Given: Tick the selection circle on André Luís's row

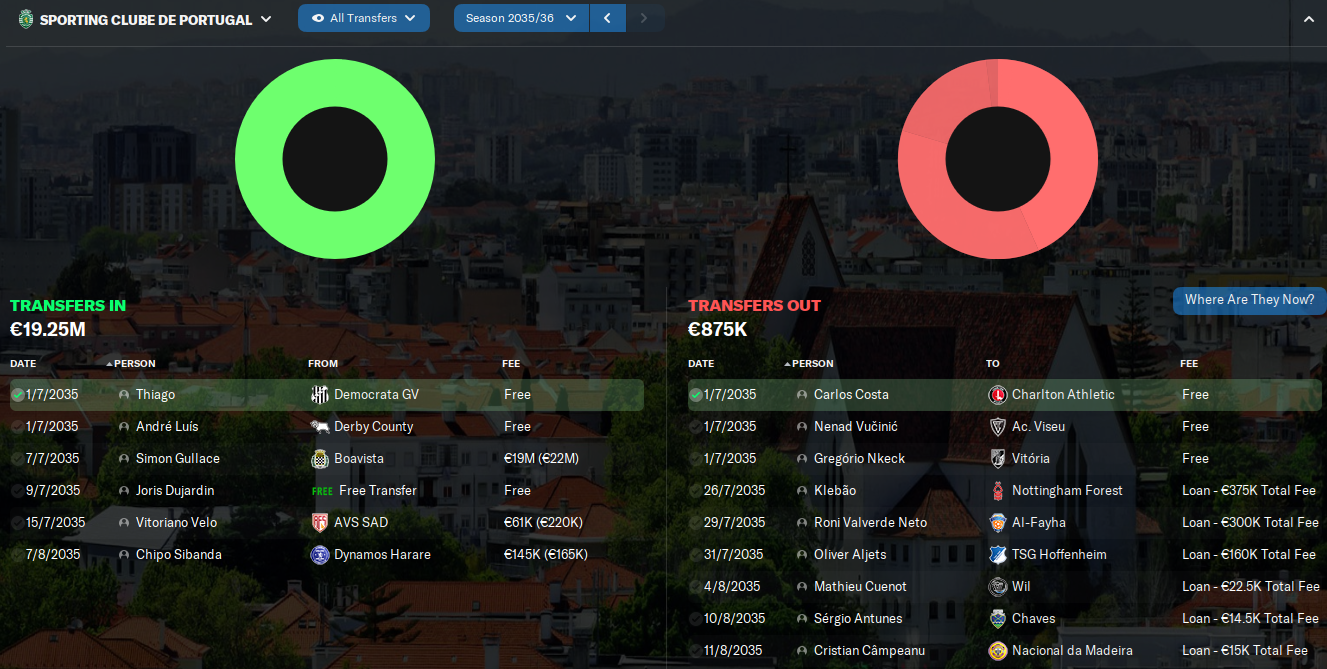Looking at the screenshot, I should [x=18, y=427].
